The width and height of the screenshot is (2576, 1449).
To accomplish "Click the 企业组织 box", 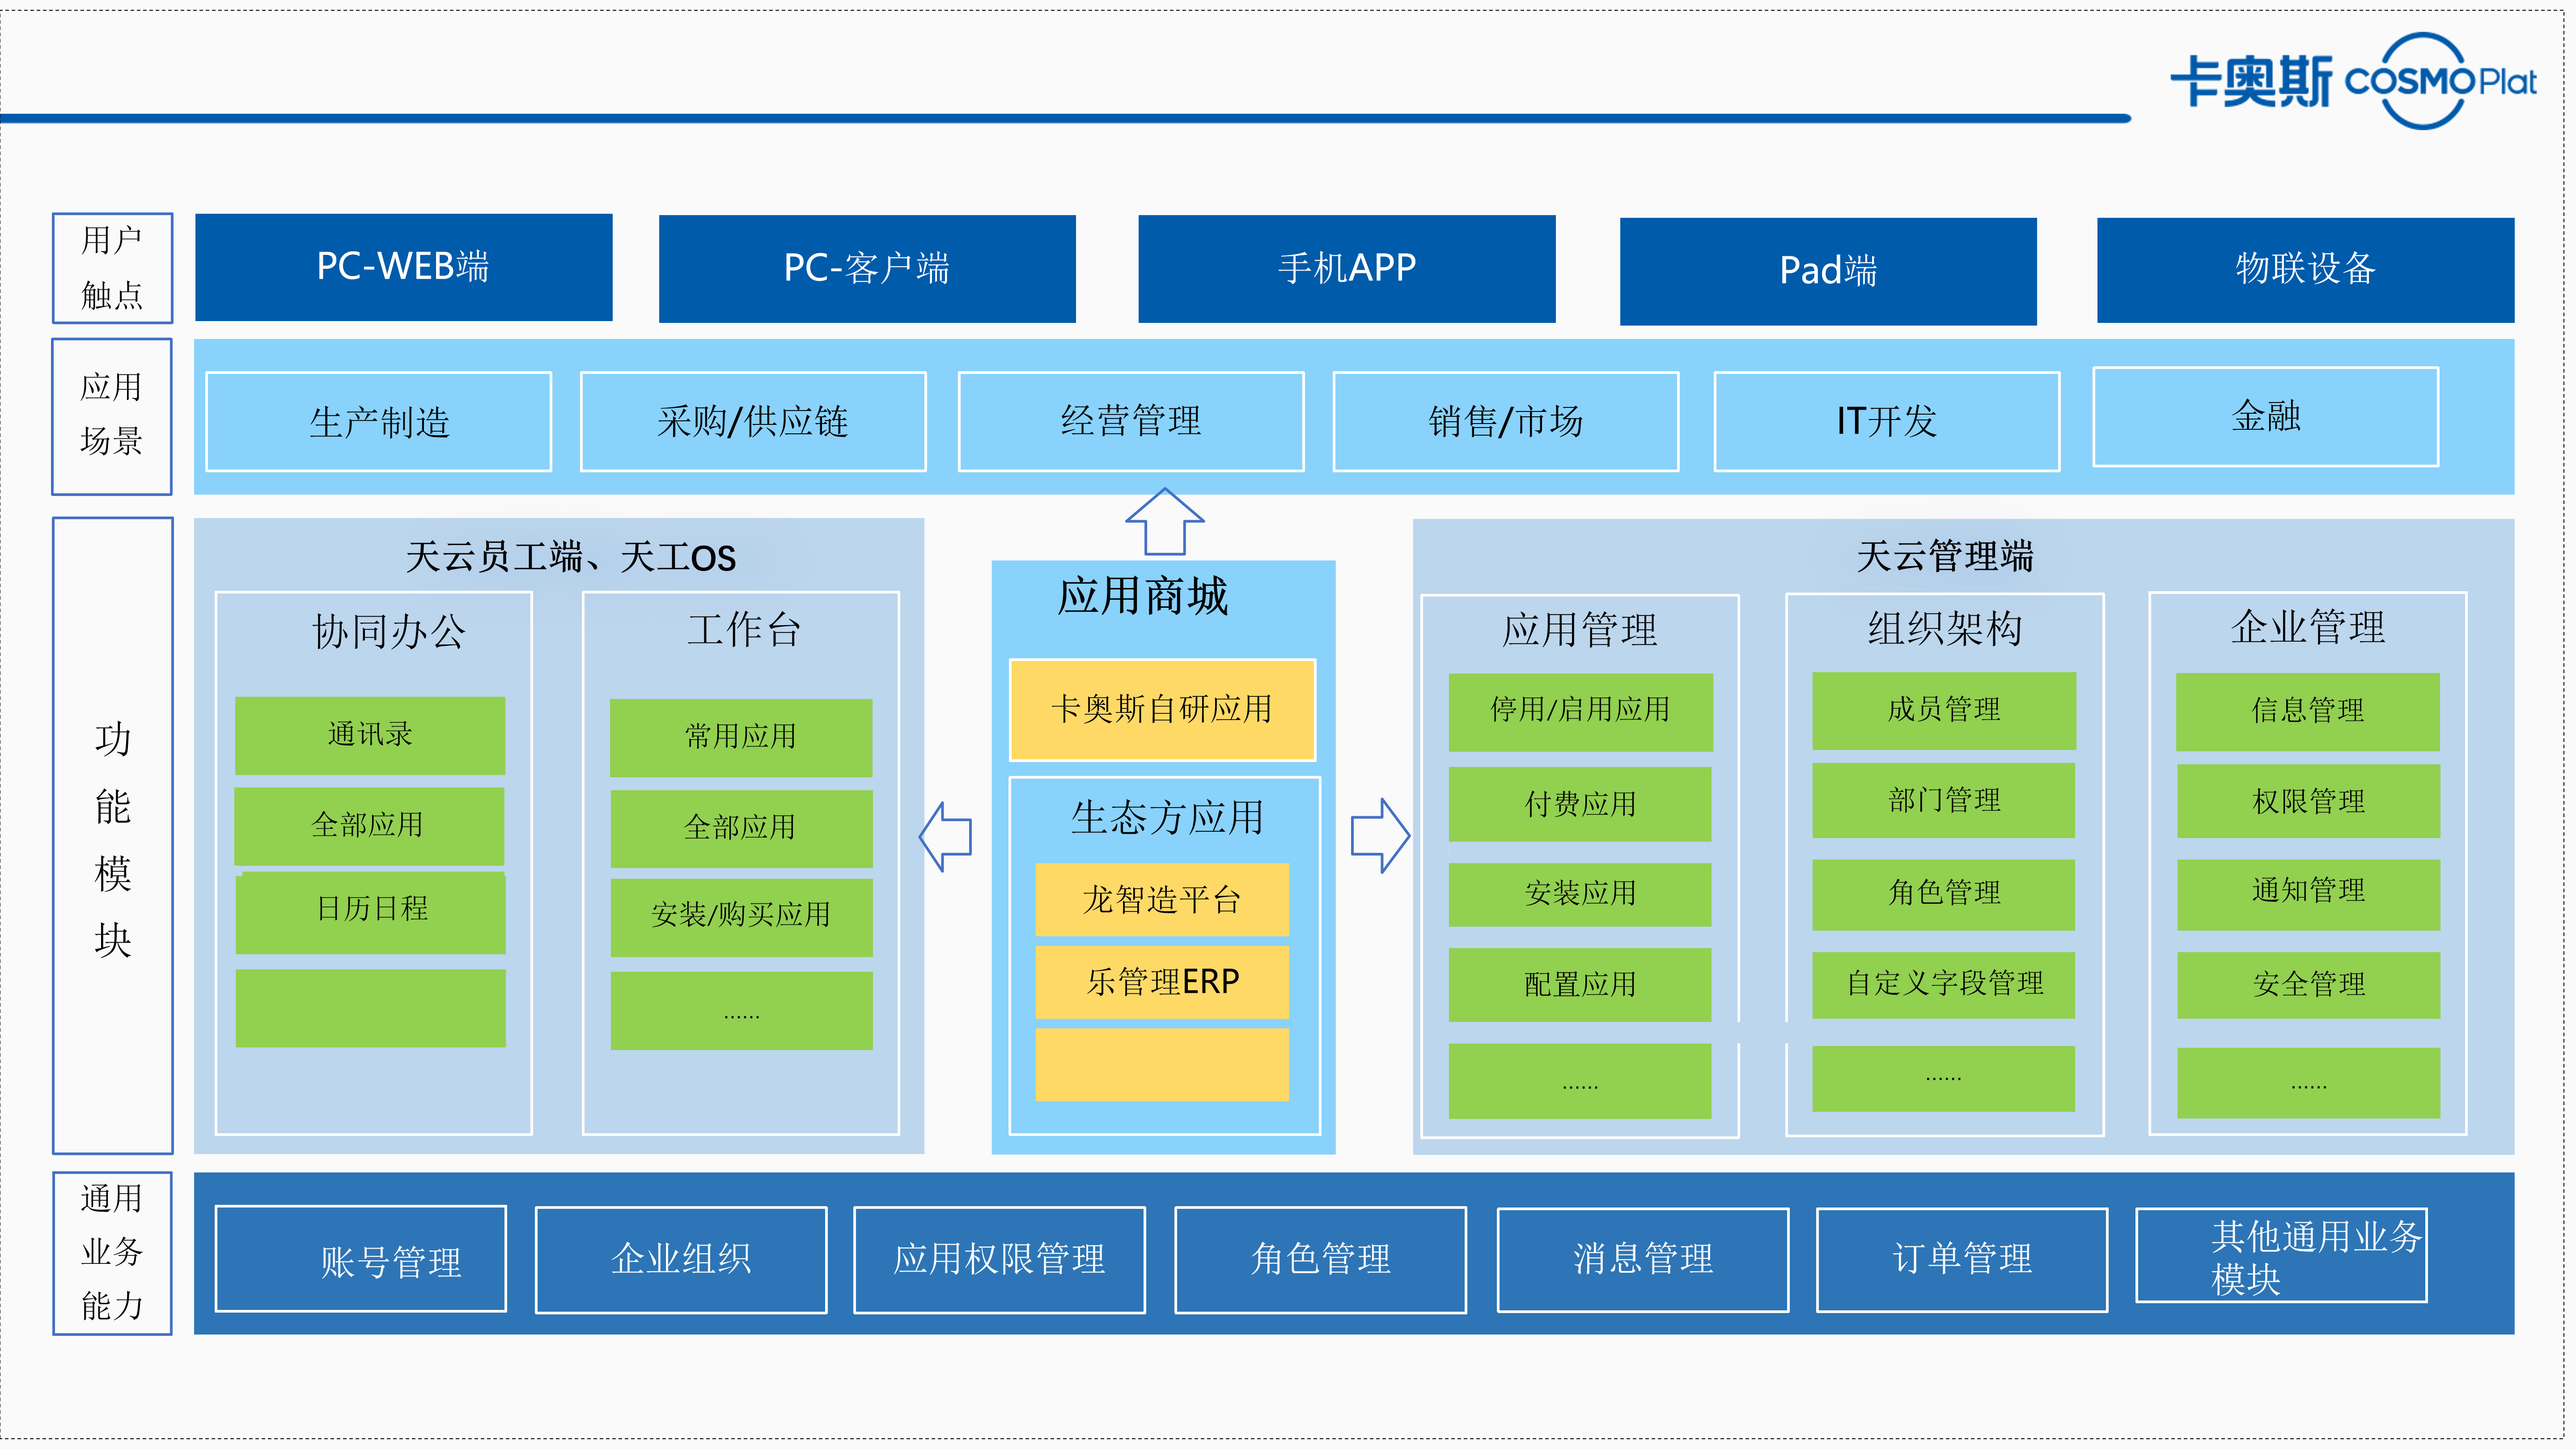I will (x=681, y=1259).
